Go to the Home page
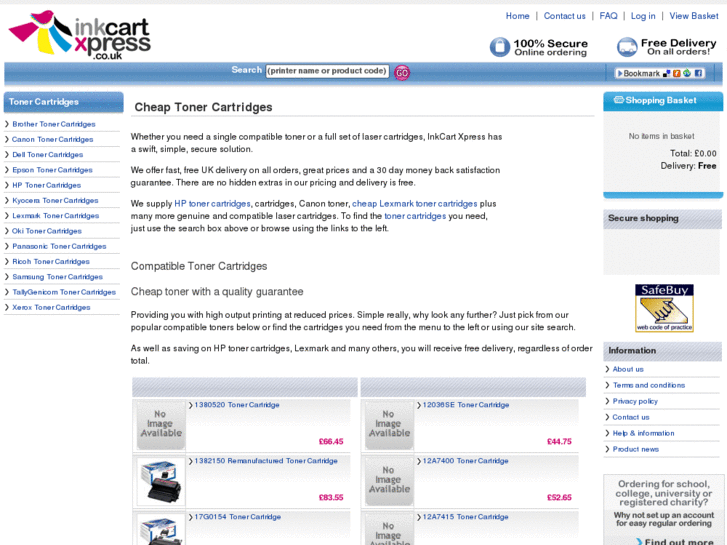This screenshot has width=727, height=545. (517, 16)
